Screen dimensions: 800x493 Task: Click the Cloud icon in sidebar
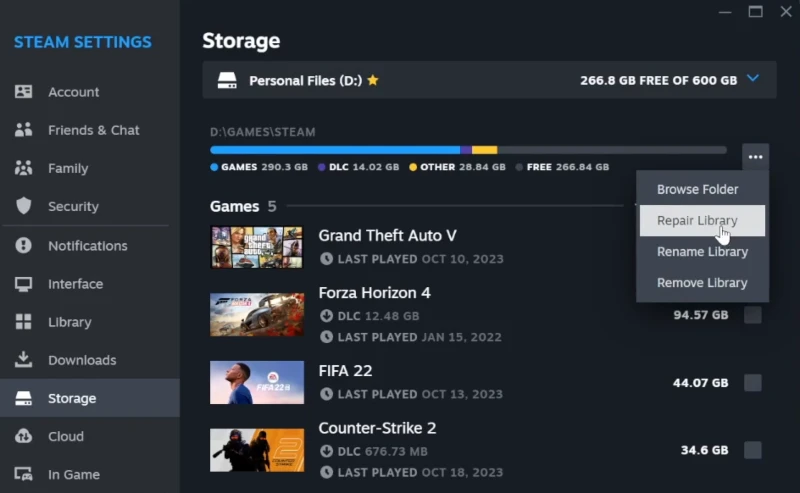(x=23, y=436)
